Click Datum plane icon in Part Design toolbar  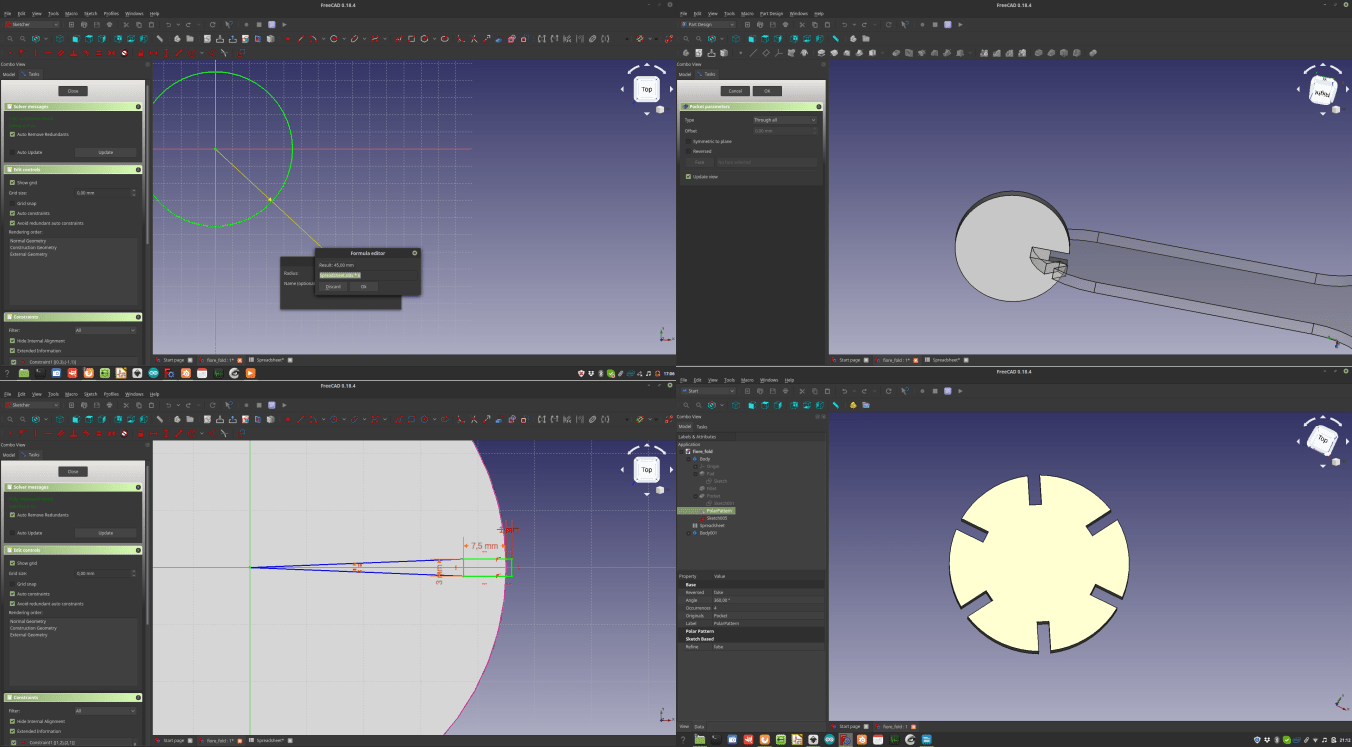pos(766,53)
